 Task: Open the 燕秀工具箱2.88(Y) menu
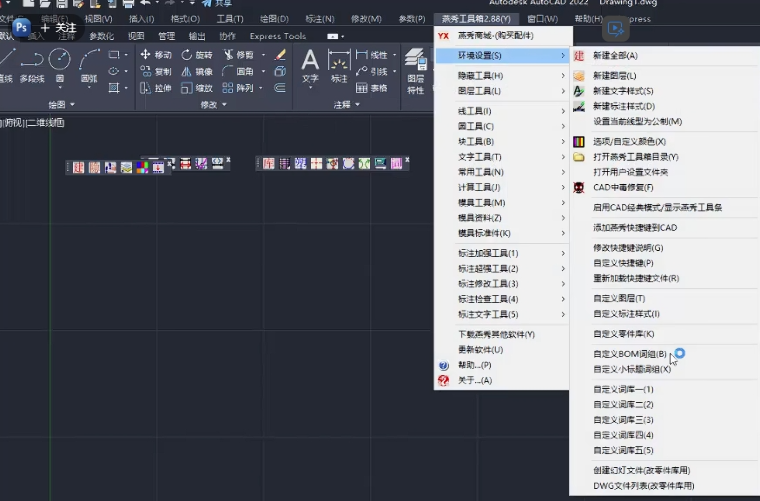475,18
